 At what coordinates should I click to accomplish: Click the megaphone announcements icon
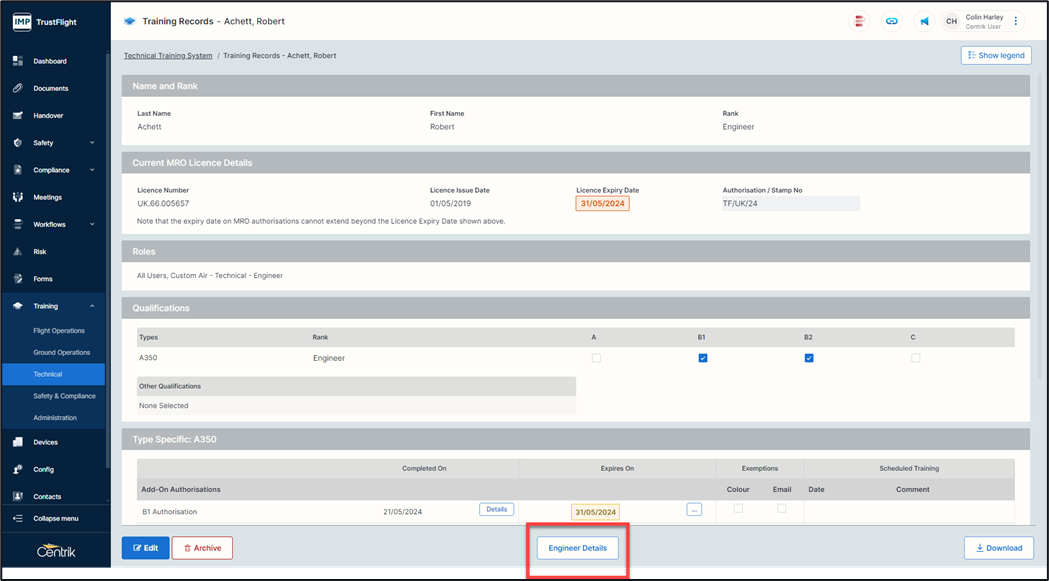pyautogui.click(x=924, y=21)
